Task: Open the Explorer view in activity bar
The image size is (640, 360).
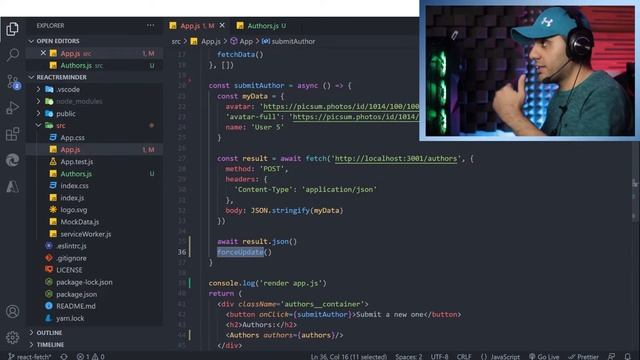Action: click(x=12, y=29)
